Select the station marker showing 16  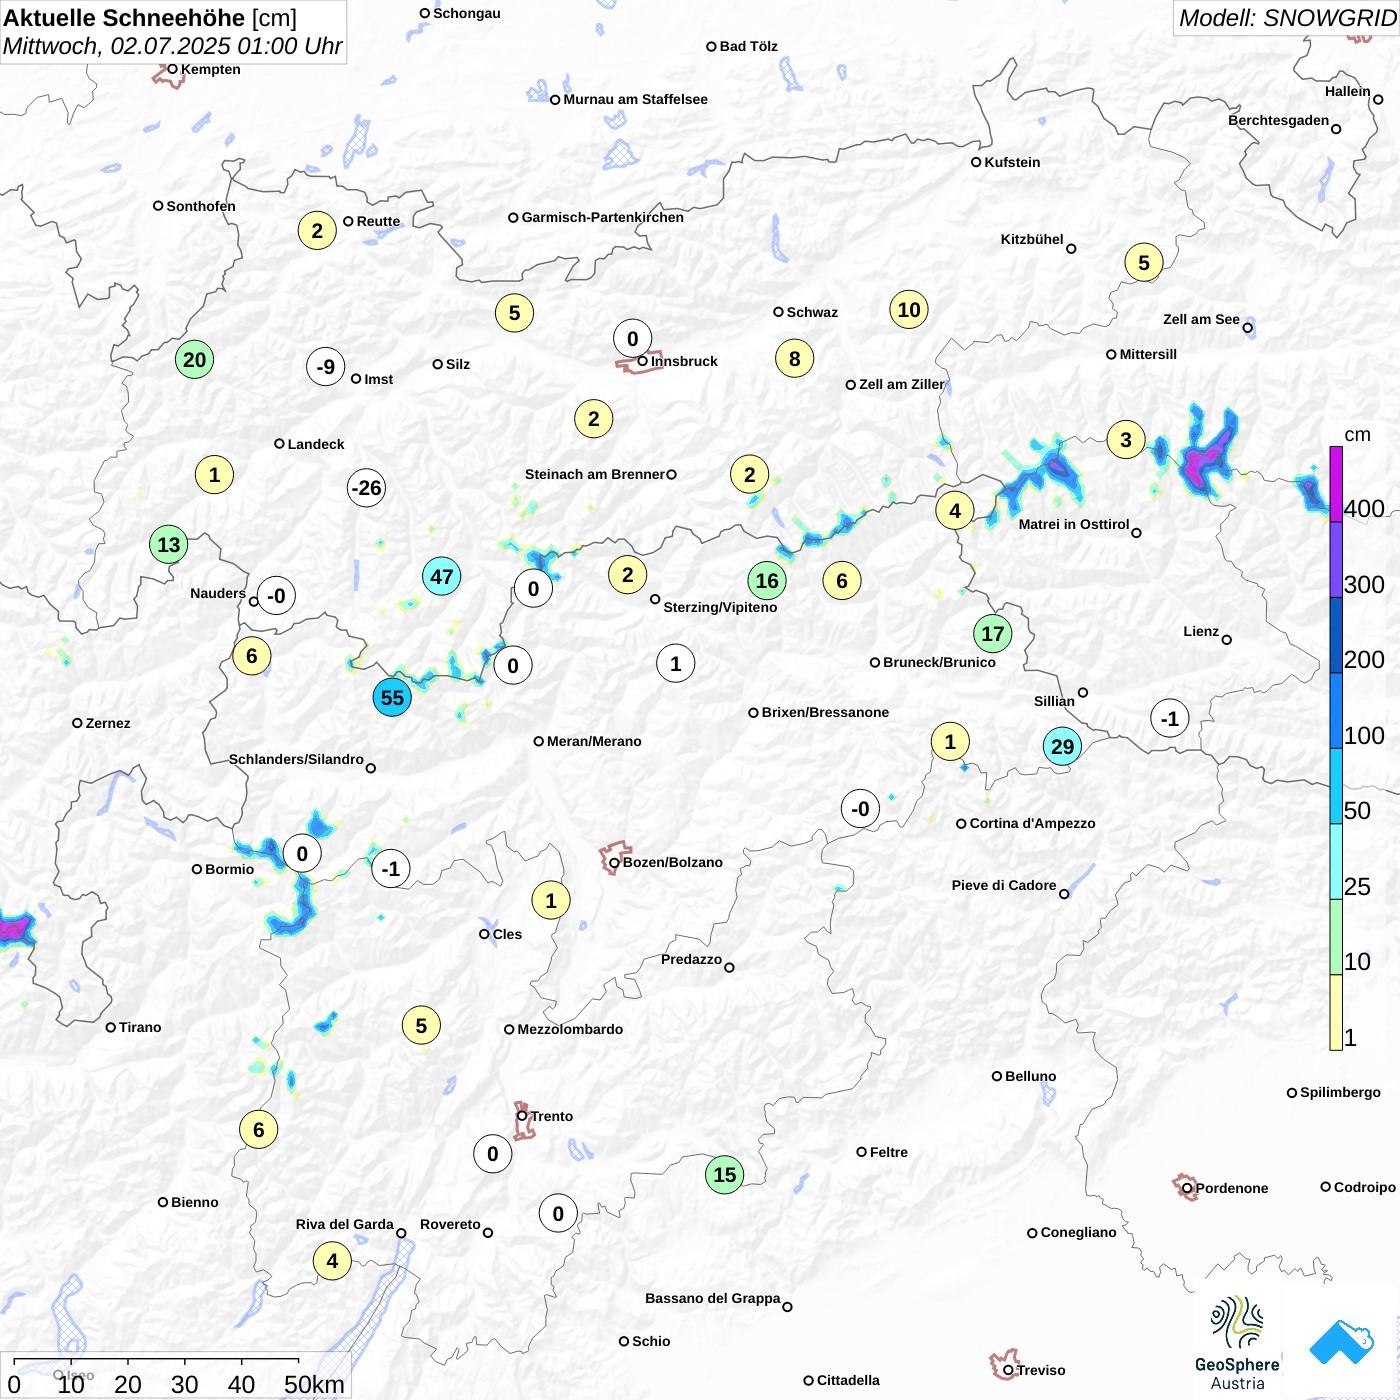767,581
